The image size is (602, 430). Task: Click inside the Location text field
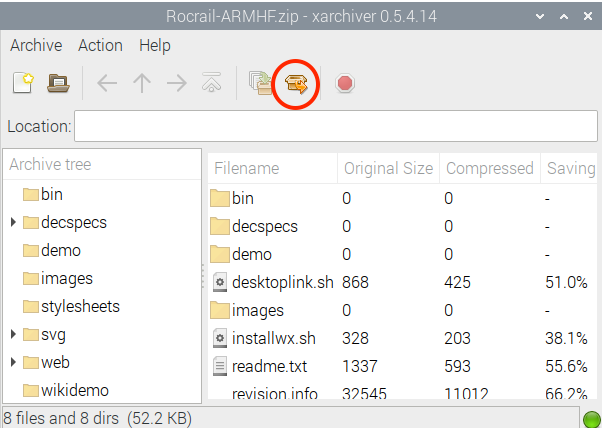[x=334, y=127]
